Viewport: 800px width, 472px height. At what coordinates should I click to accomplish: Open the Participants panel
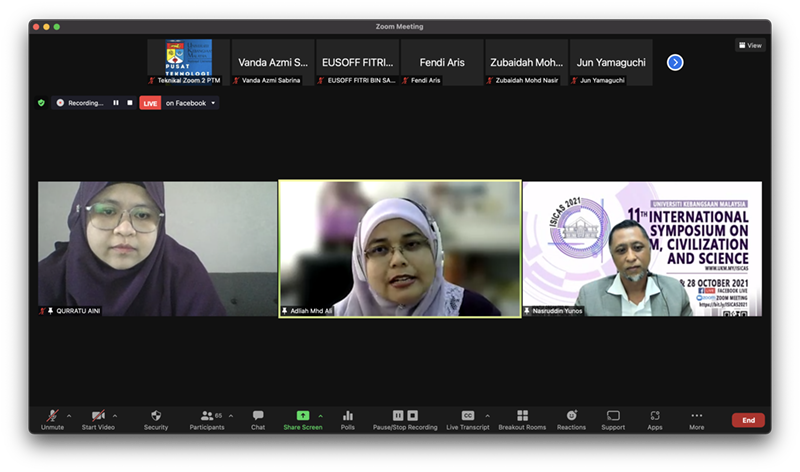207,417
